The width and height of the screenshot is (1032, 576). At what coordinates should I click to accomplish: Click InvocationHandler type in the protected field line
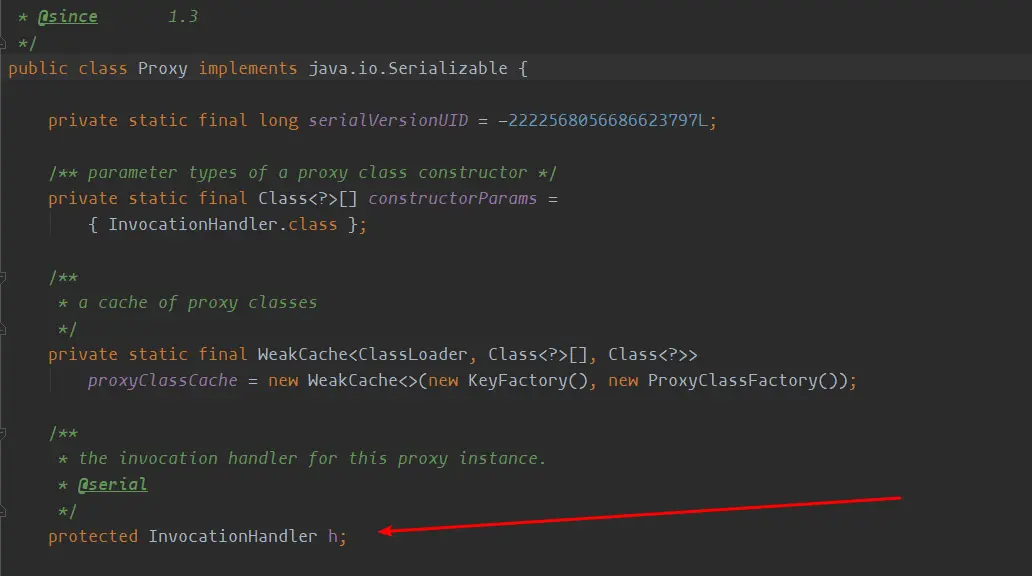232,537
